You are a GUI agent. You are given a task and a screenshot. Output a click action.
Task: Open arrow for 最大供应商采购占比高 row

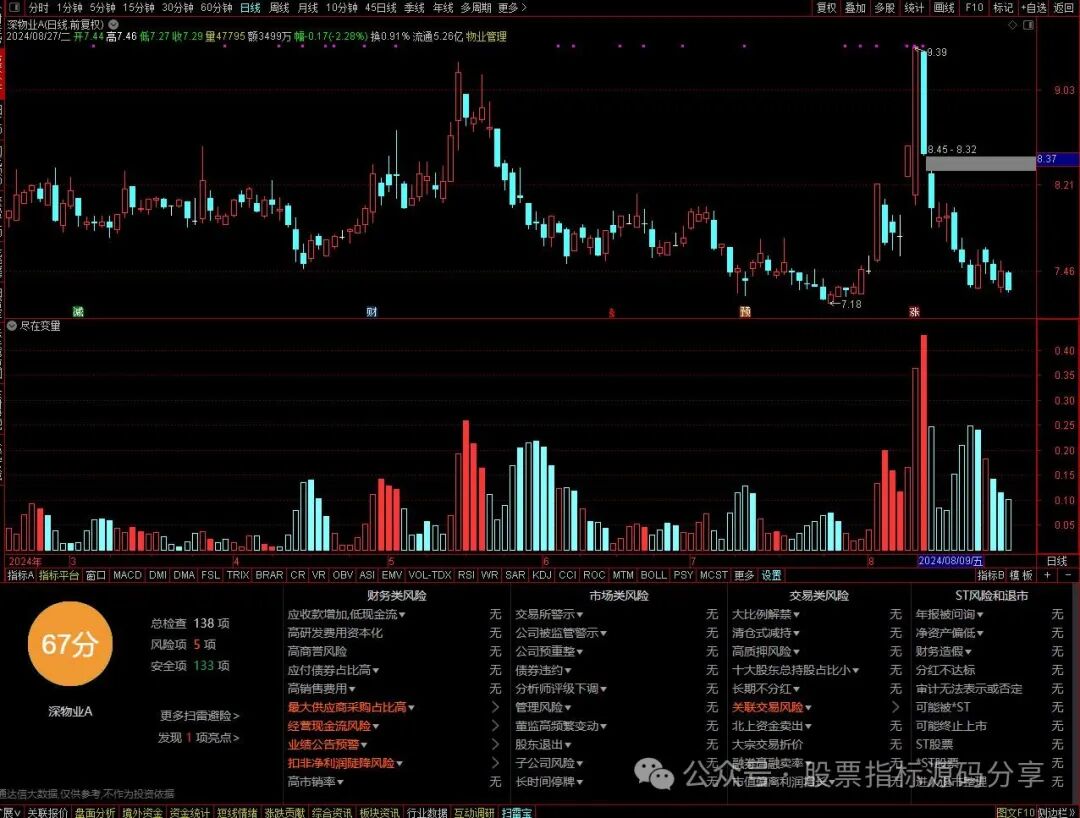pos(495,707)
